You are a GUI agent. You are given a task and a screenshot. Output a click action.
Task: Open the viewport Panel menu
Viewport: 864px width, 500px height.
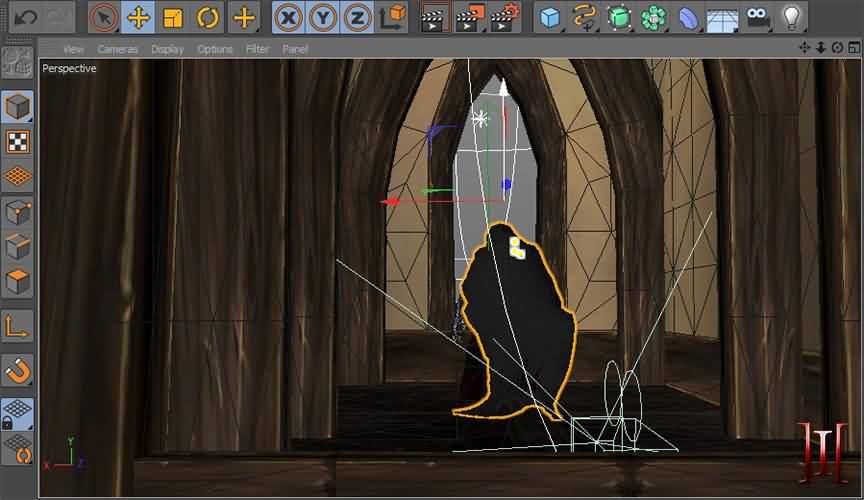point(295,49)
